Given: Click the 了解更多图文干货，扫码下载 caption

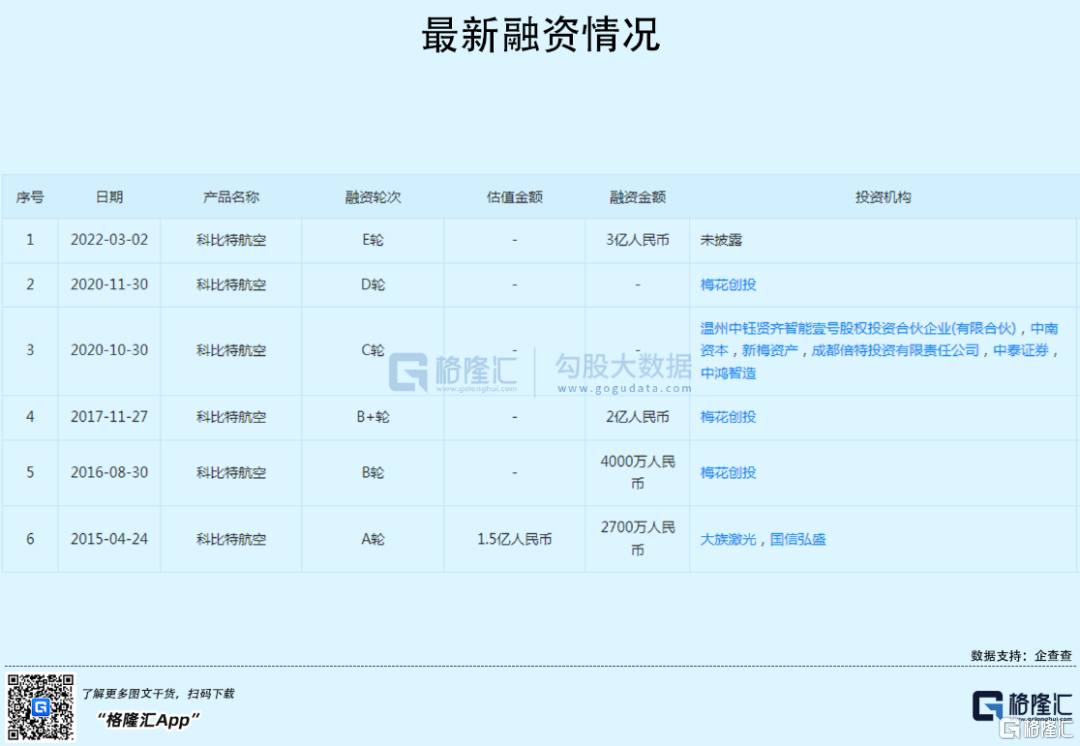Looking at the screenshot, I should 158,694.
